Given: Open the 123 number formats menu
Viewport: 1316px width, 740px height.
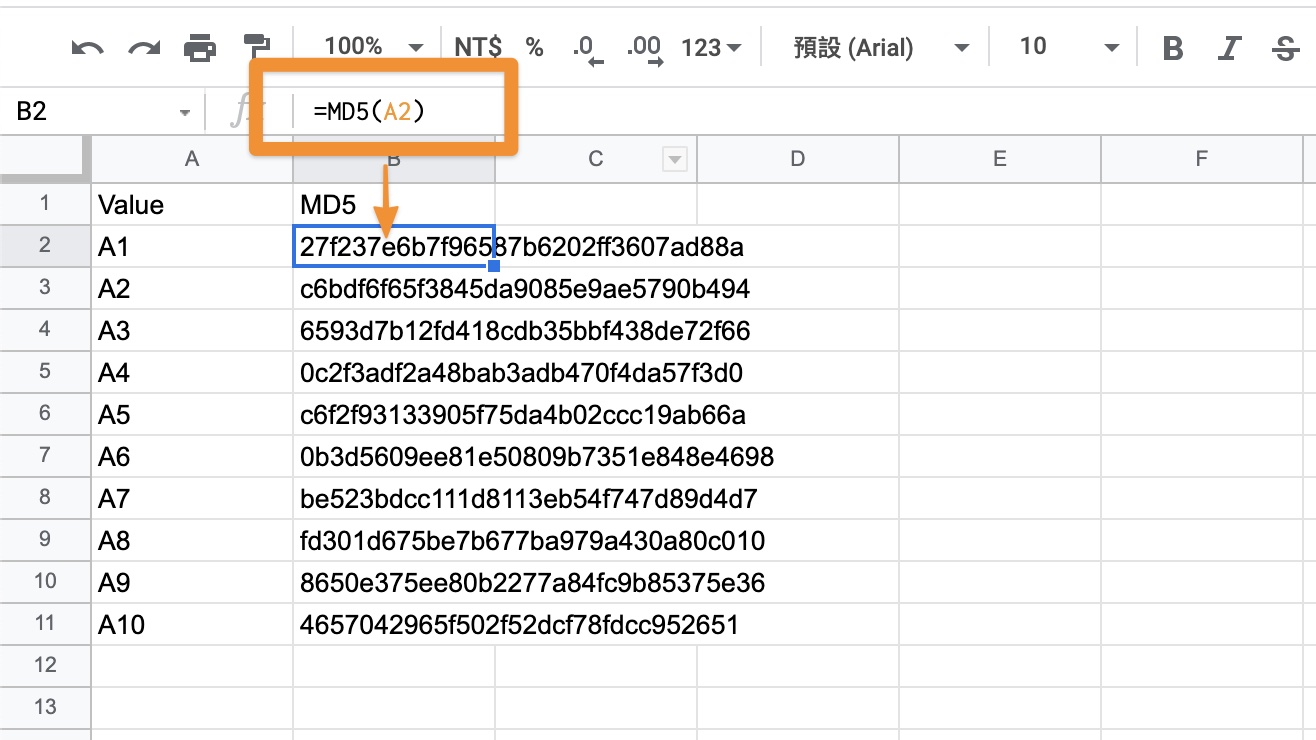Looking at the screenshot, I should pos(711,47).
